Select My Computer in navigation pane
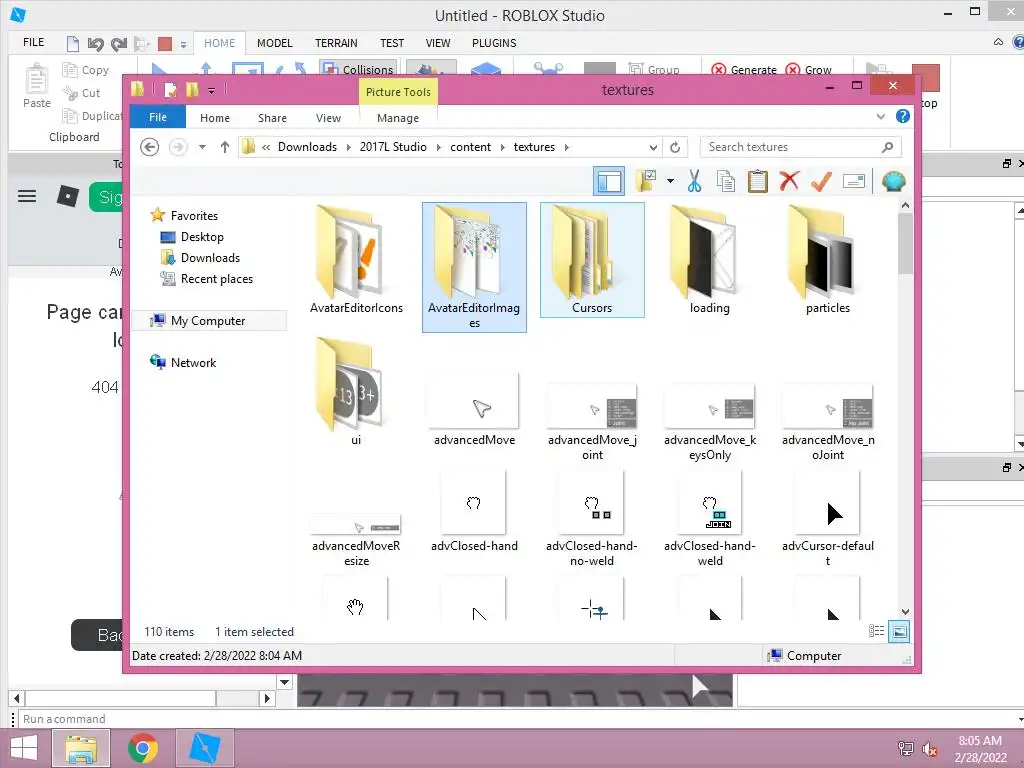The width and height of the screenshot is (1024, 768). [x=208, y=321]
